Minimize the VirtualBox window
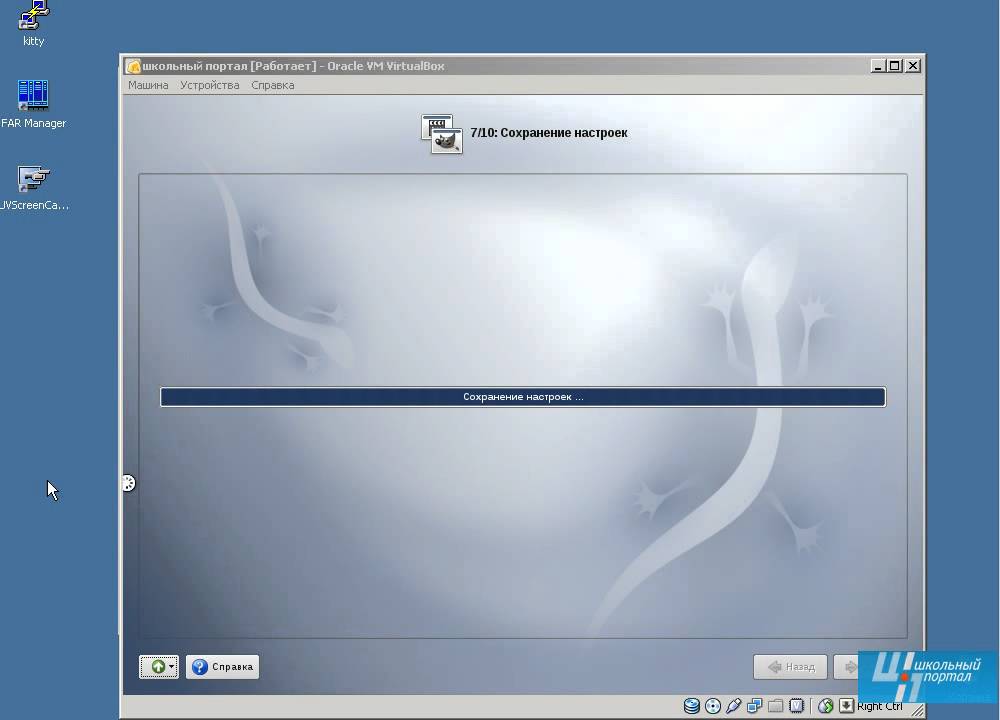The height and width of the screenshot is (720, 1000). point(878,66)
